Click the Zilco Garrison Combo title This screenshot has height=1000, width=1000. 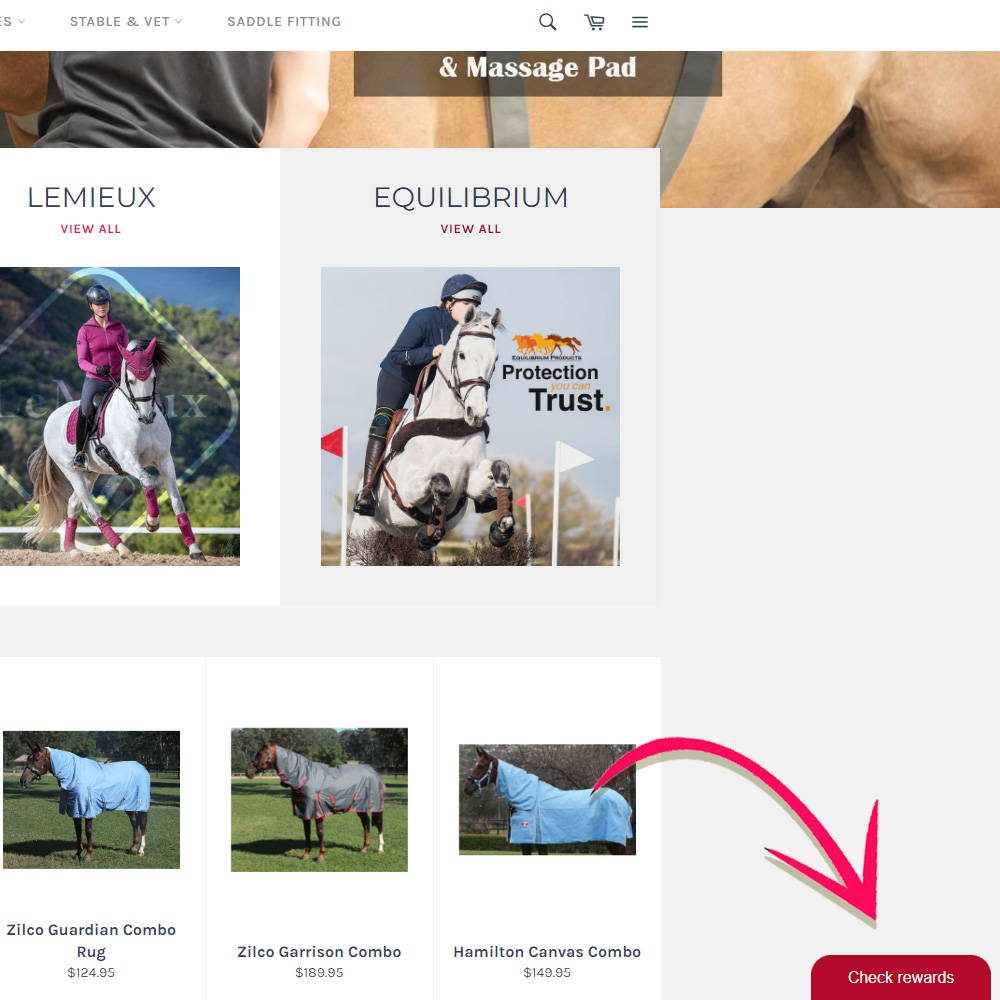pos(319,952)
